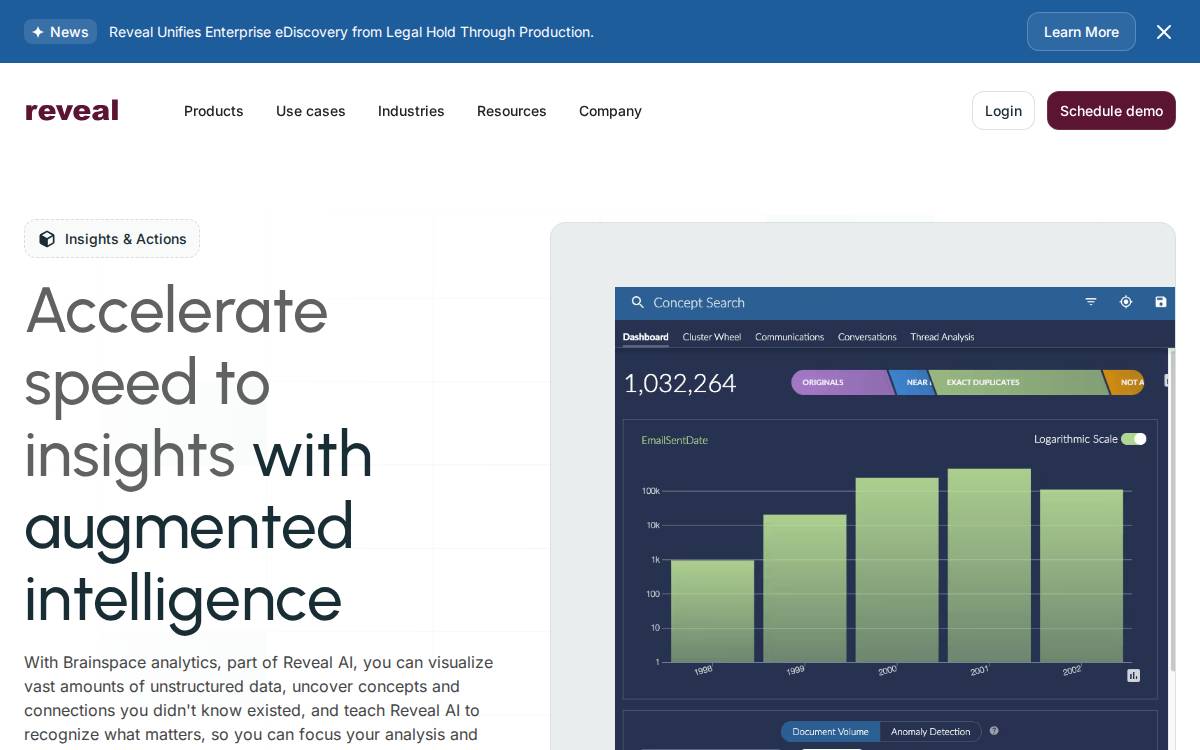The width and height of the screenshot is (1200, 750).
Task: Click the orange NOT A segment
Action: [1125, 382]
